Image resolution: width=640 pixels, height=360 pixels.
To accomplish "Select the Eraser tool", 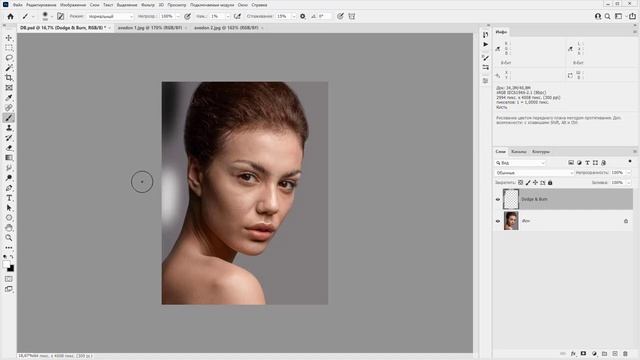I will click(x=9, y=148).
